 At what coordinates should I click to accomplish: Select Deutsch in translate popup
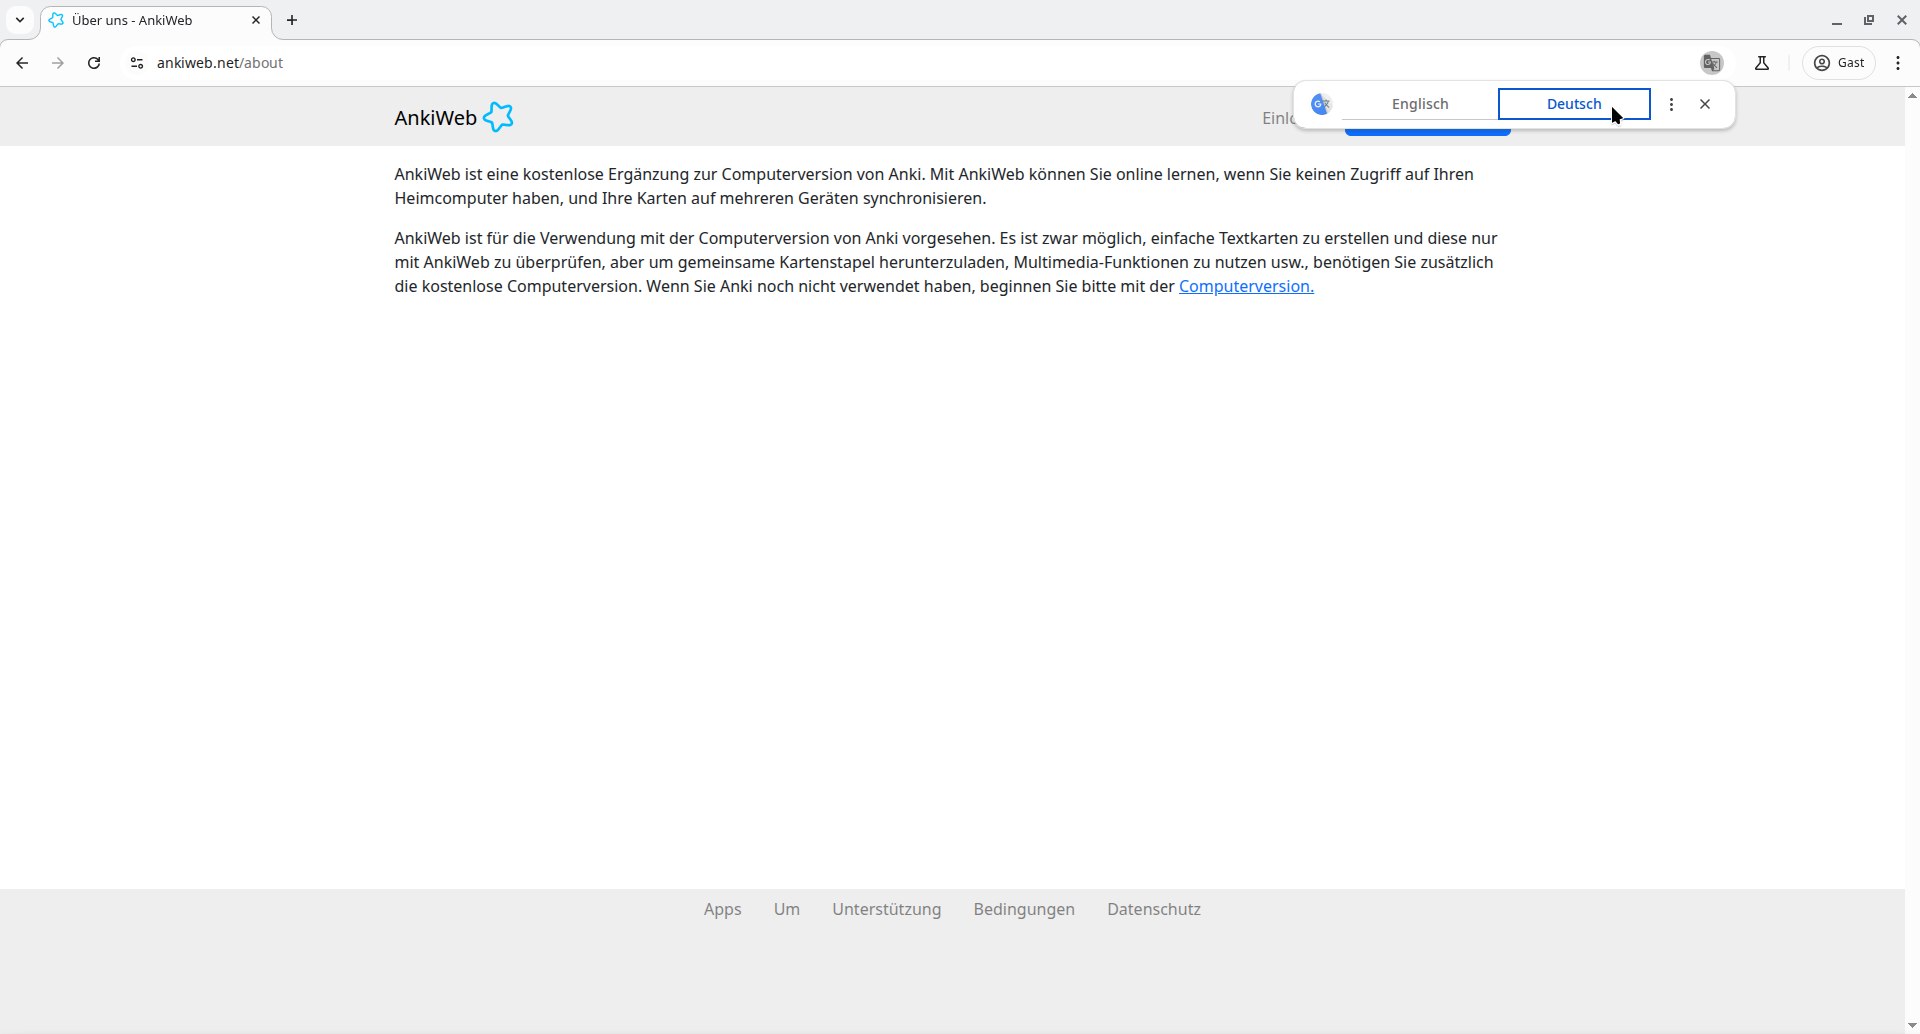point(1574,104)
